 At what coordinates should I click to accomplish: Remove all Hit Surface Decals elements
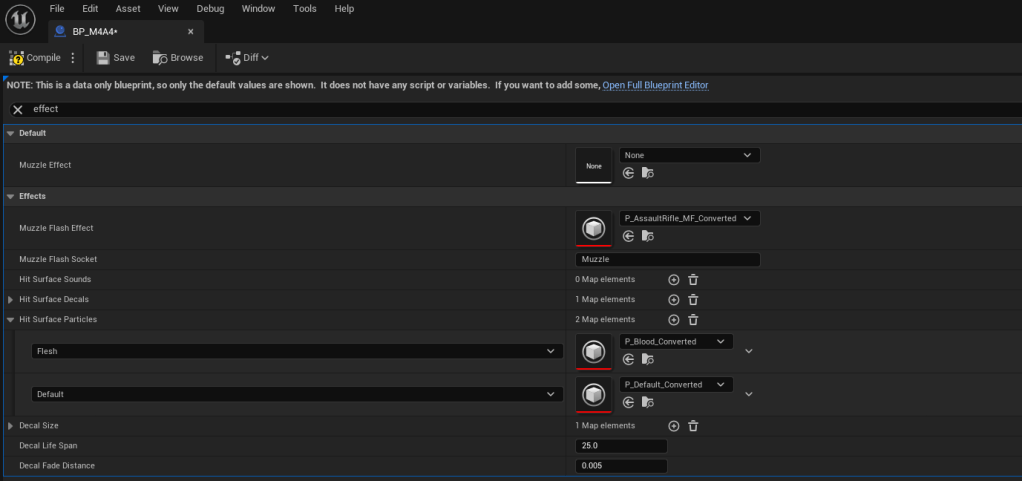coord(693,299)
